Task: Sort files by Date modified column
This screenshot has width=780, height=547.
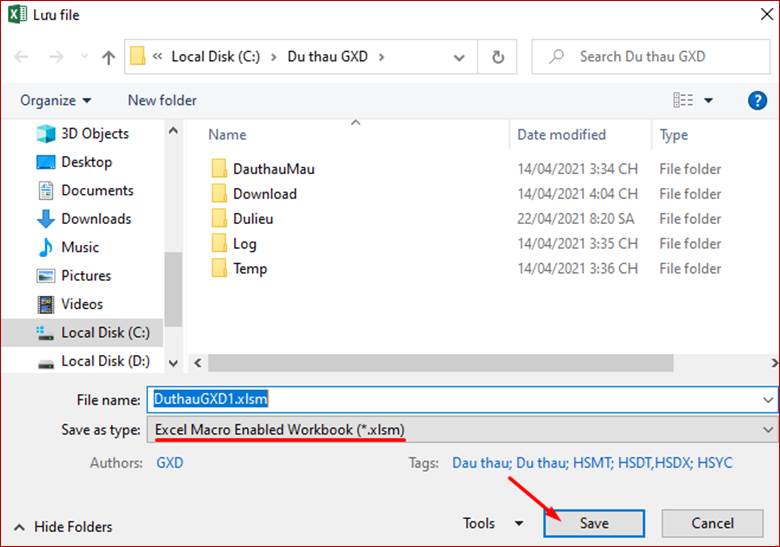Action: (561, 135)
